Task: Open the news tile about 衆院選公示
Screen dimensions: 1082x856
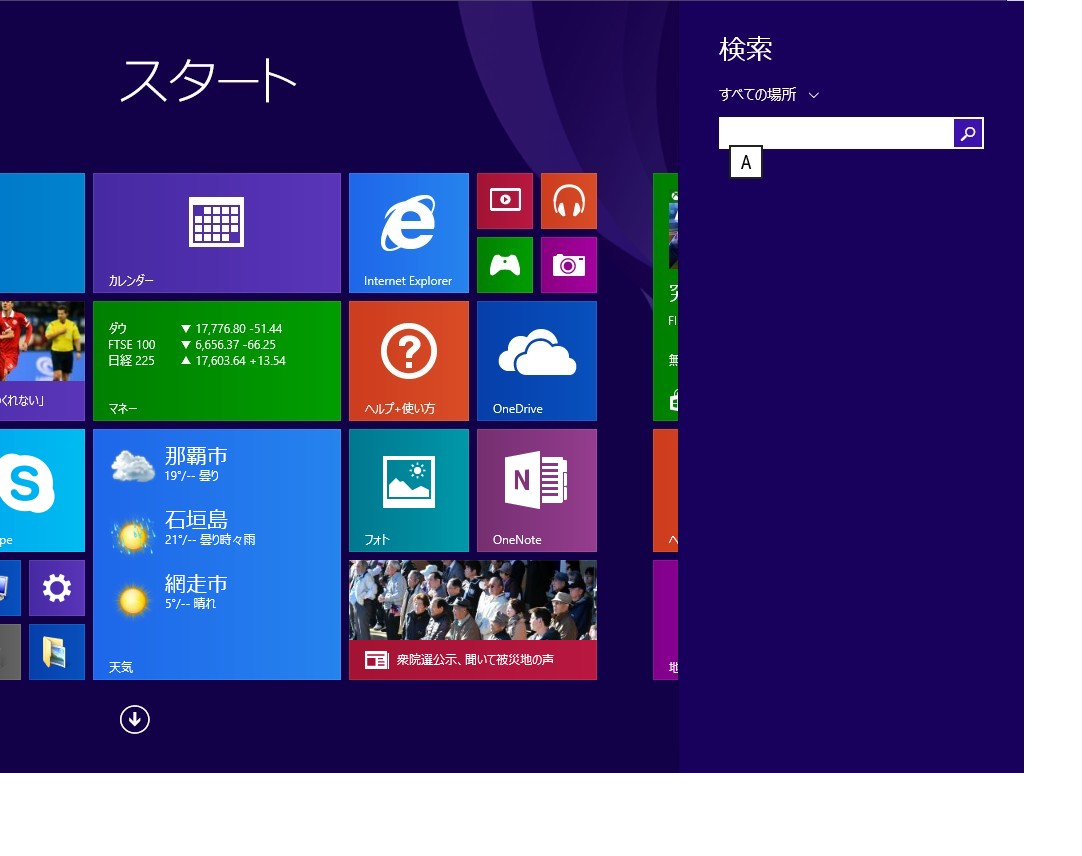Action: (472, 620)
